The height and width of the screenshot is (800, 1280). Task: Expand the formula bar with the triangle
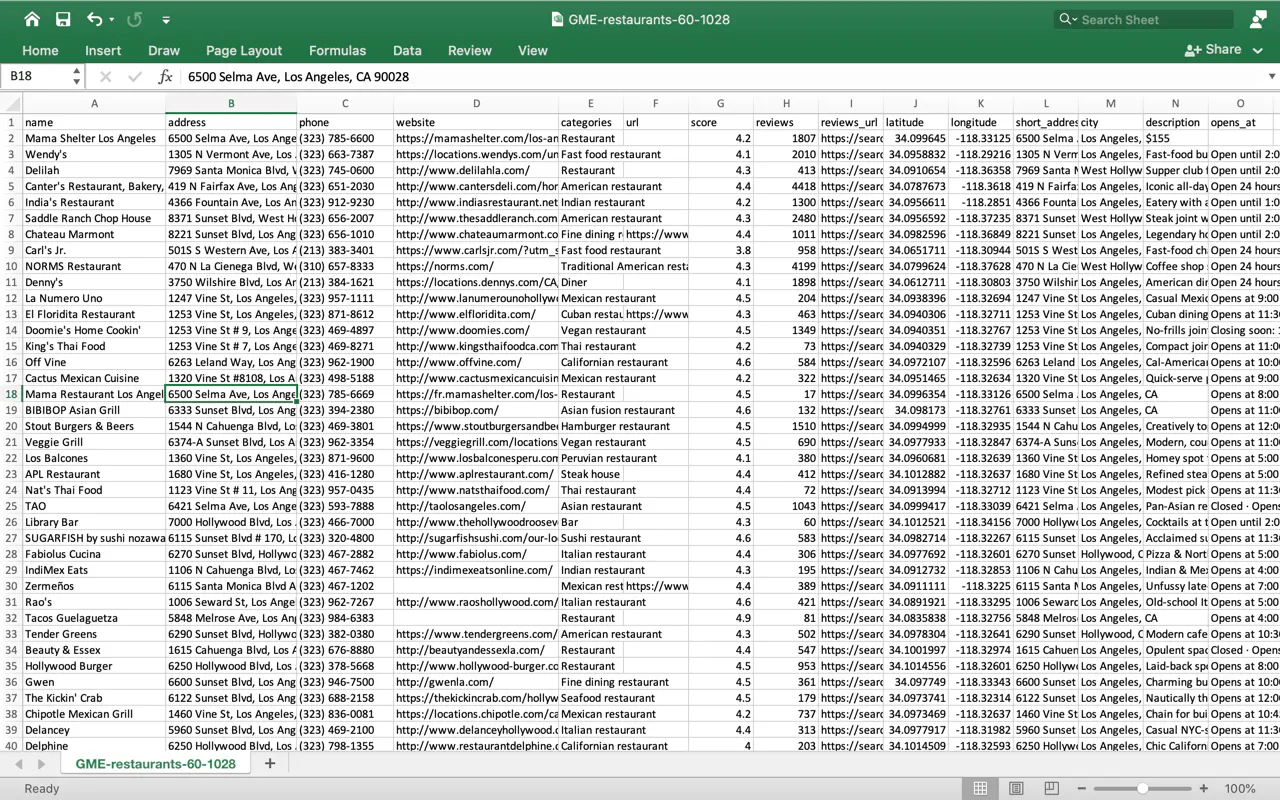[x=1272, y=76]
